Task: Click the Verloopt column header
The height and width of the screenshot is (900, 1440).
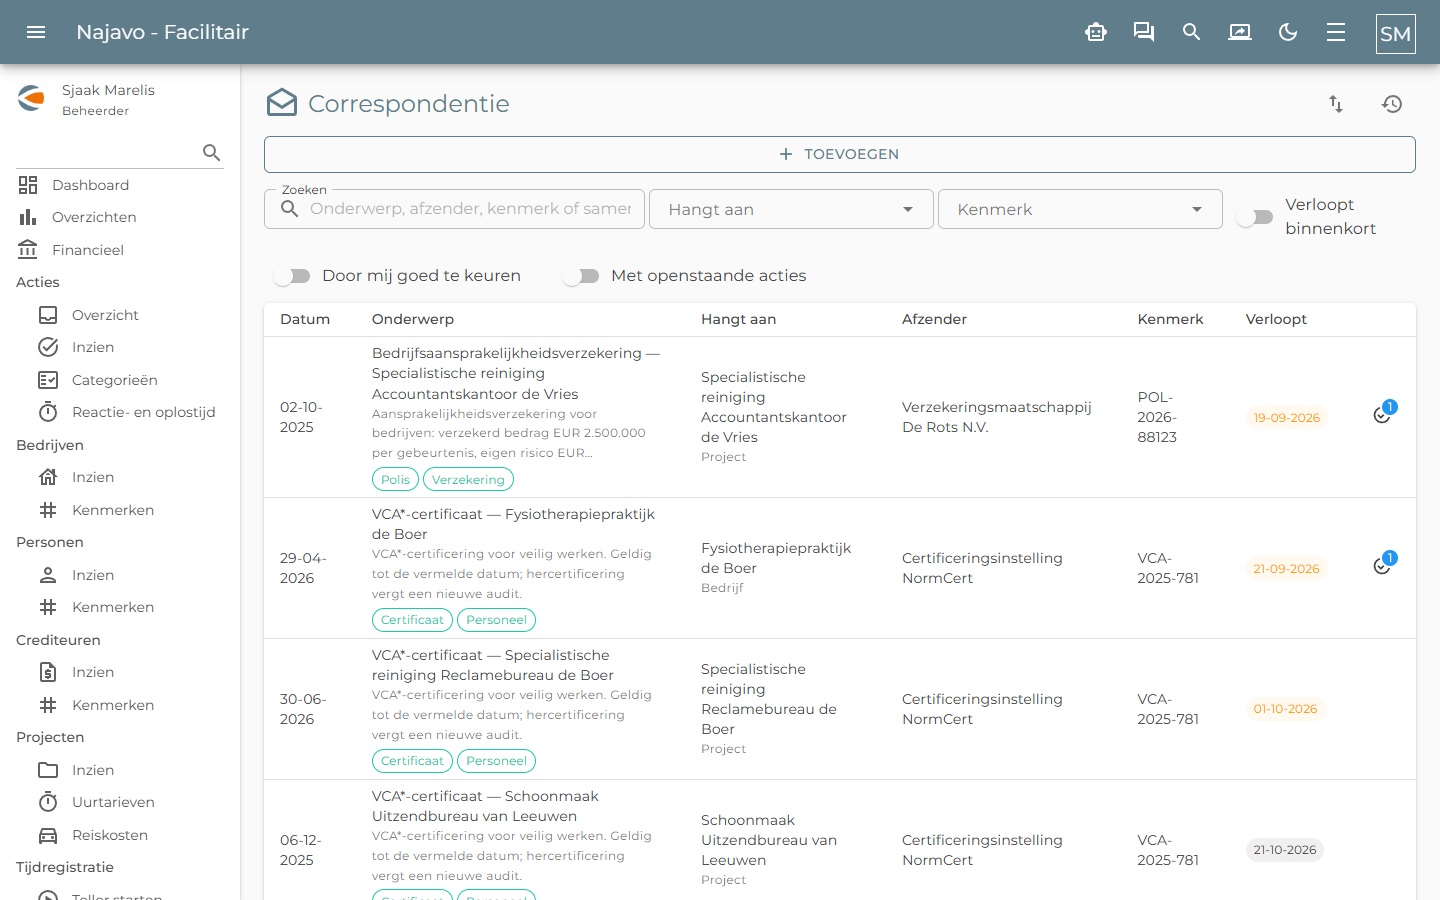Action: click(x=1276, y=319)
